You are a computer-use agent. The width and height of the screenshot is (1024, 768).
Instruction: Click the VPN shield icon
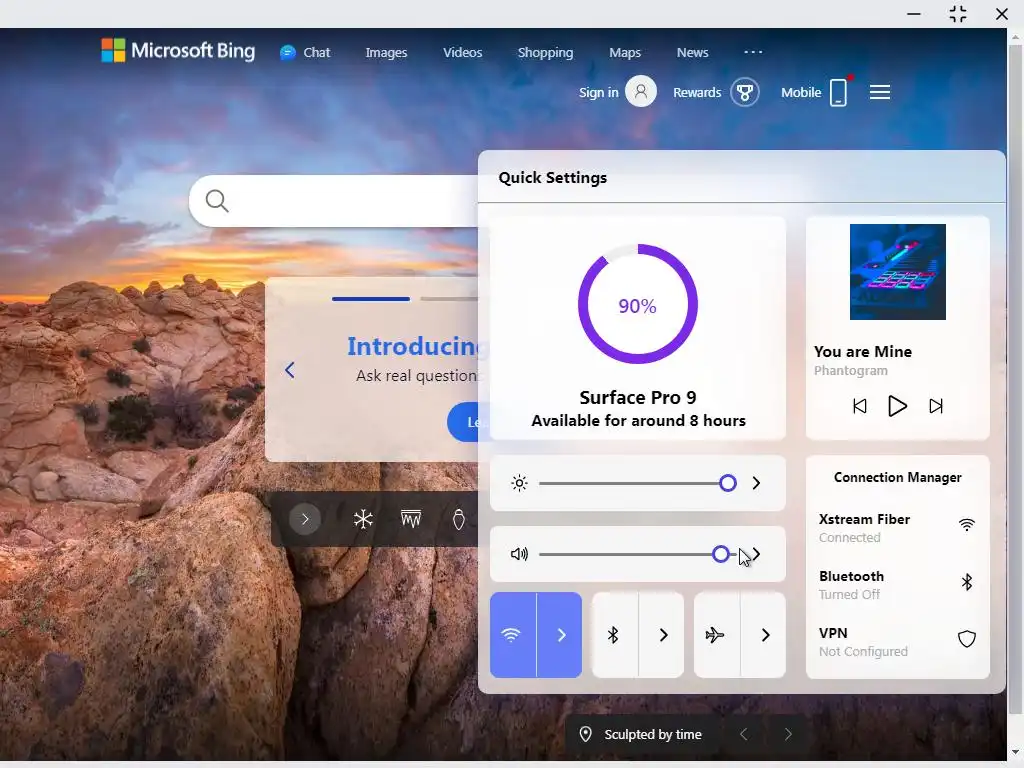(967, 639)
